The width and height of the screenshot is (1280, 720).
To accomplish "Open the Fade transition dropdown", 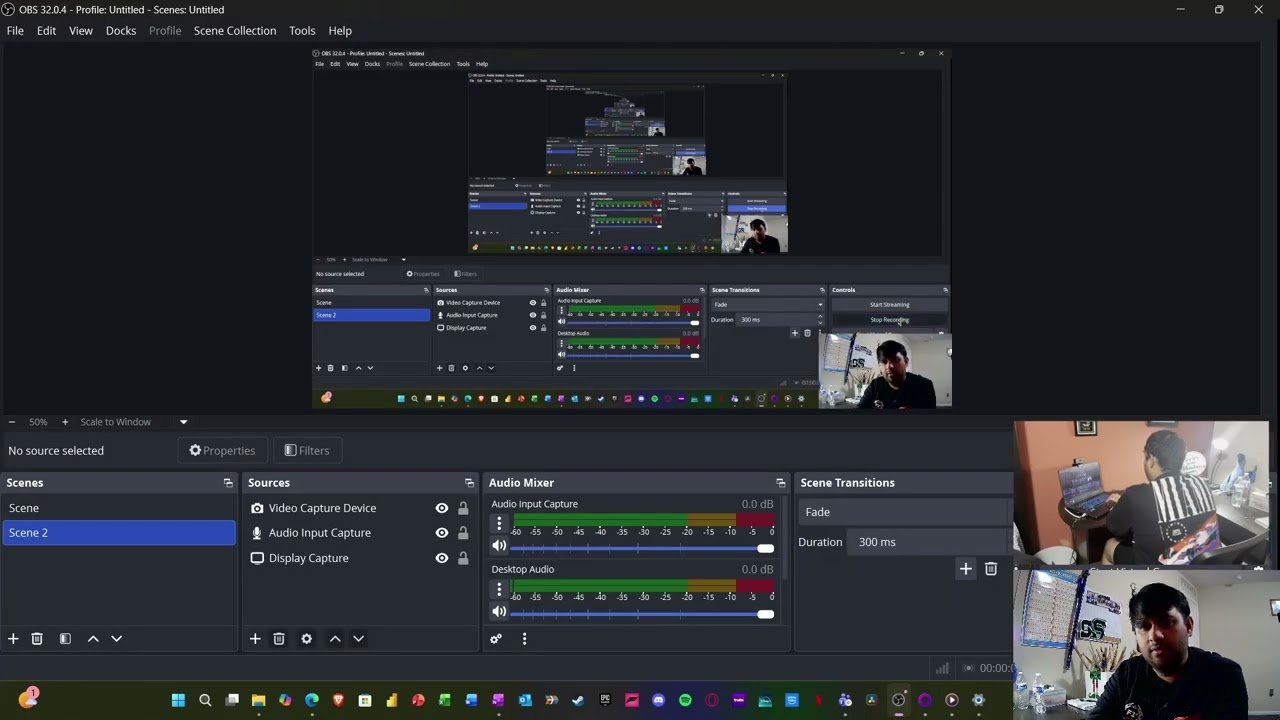I will tap(905, 512).
